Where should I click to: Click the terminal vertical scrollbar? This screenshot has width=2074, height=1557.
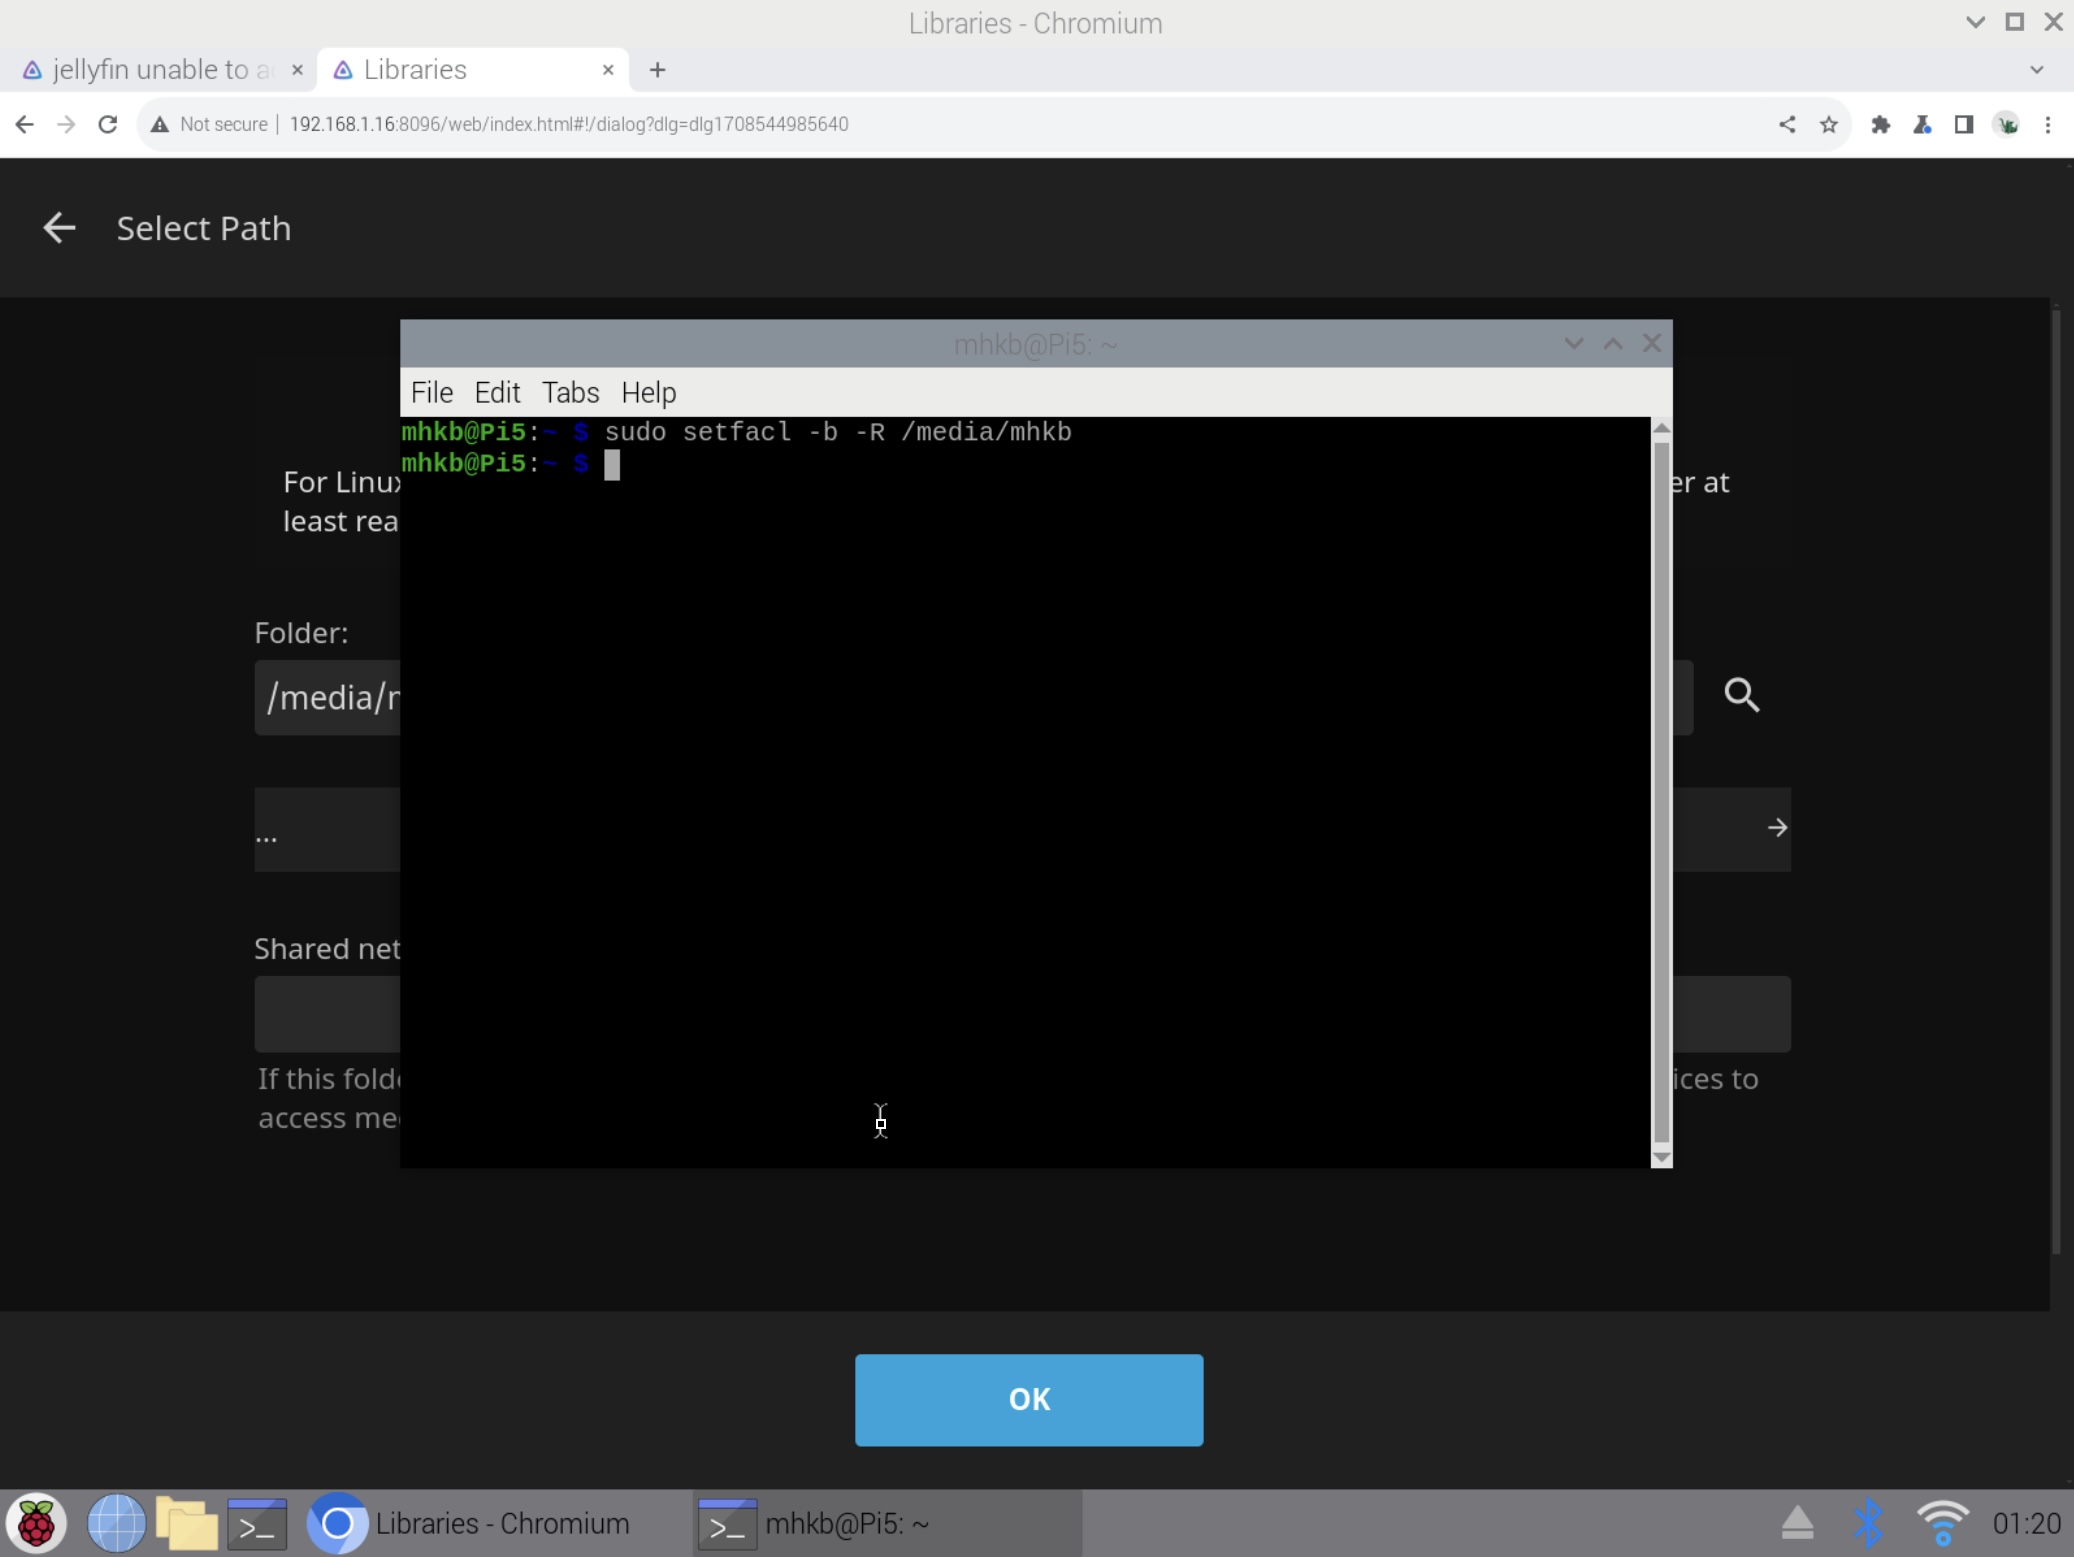pos(1661,790)
